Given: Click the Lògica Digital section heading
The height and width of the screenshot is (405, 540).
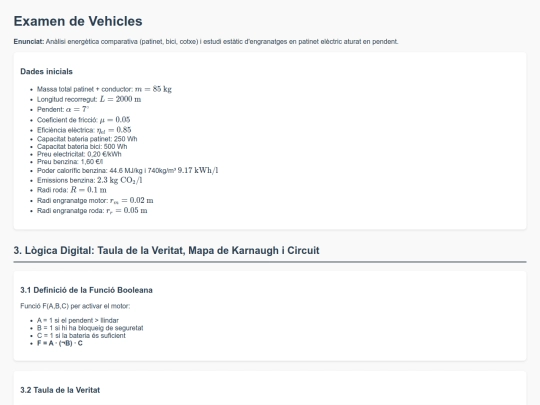Looking at the screenshot, I should pos(167,250).
